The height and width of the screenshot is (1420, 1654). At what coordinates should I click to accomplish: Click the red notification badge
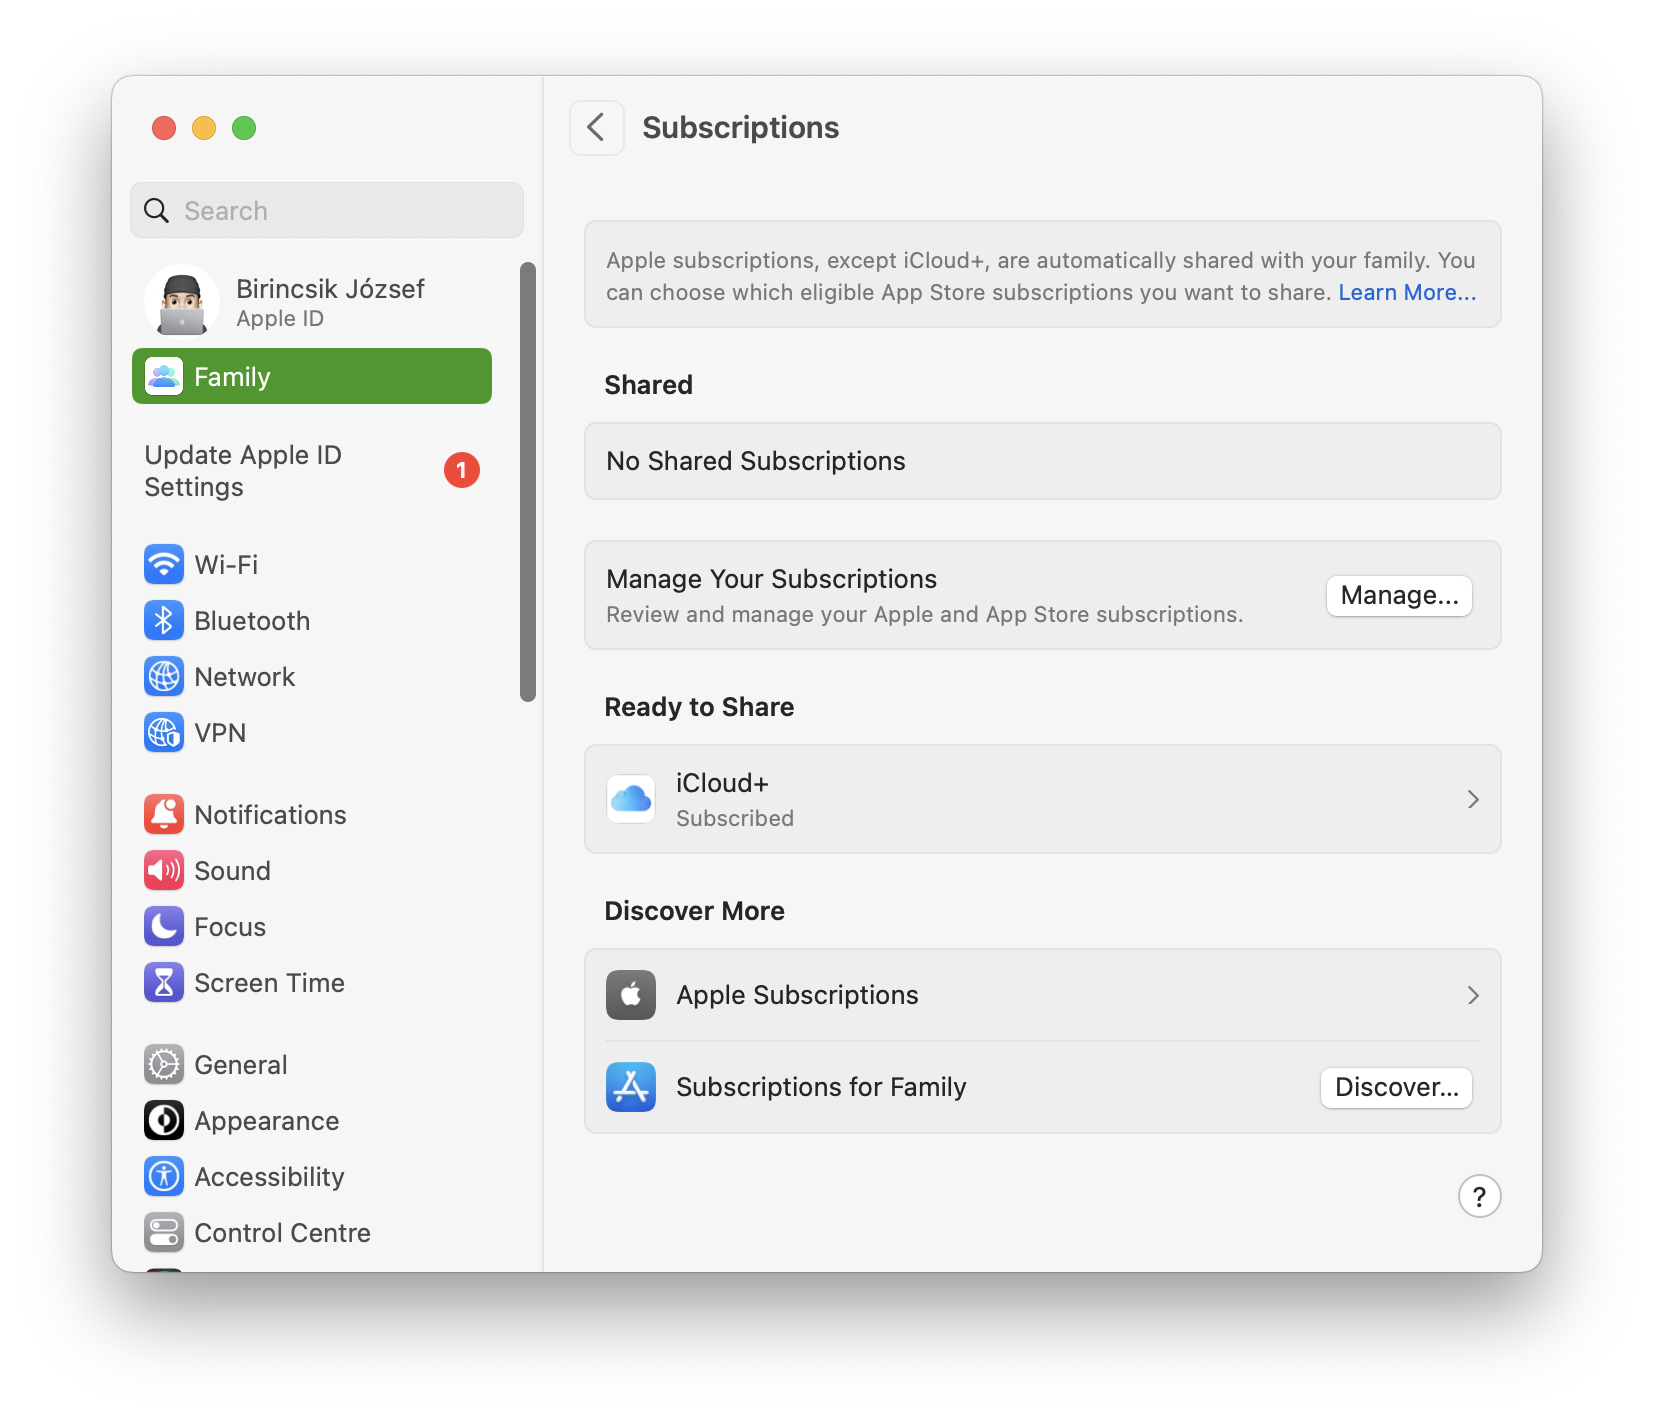[462, 470]
